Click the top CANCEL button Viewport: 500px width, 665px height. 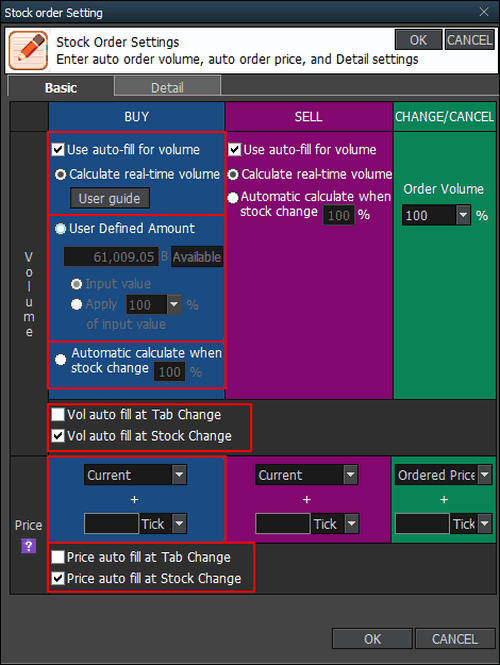[x=469, y=40]
